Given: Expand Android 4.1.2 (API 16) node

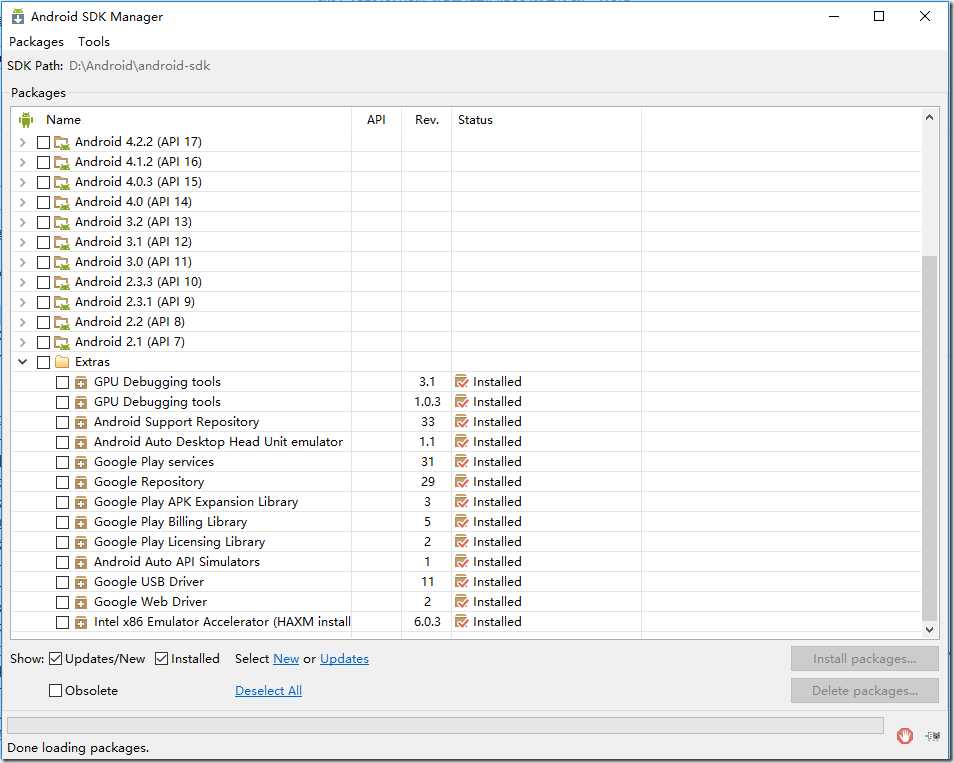Looking at the screenshot, I should (x=23, y=162).
